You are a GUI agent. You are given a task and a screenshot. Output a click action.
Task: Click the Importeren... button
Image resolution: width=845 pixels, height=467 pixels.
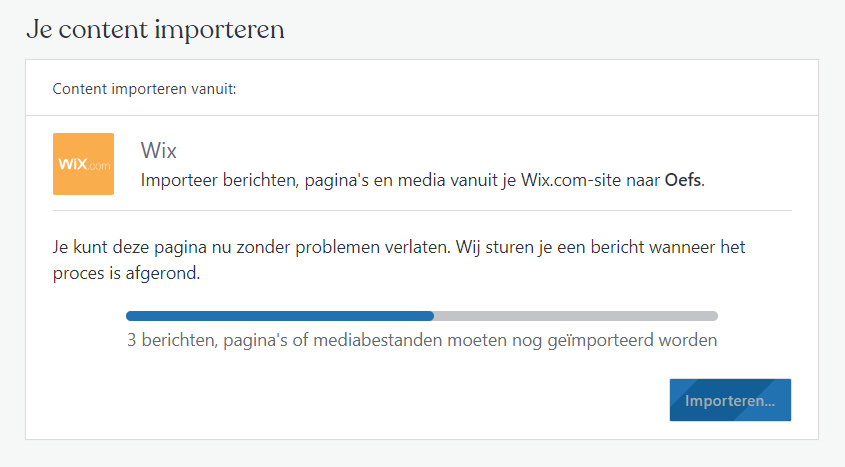coord(730,400)
